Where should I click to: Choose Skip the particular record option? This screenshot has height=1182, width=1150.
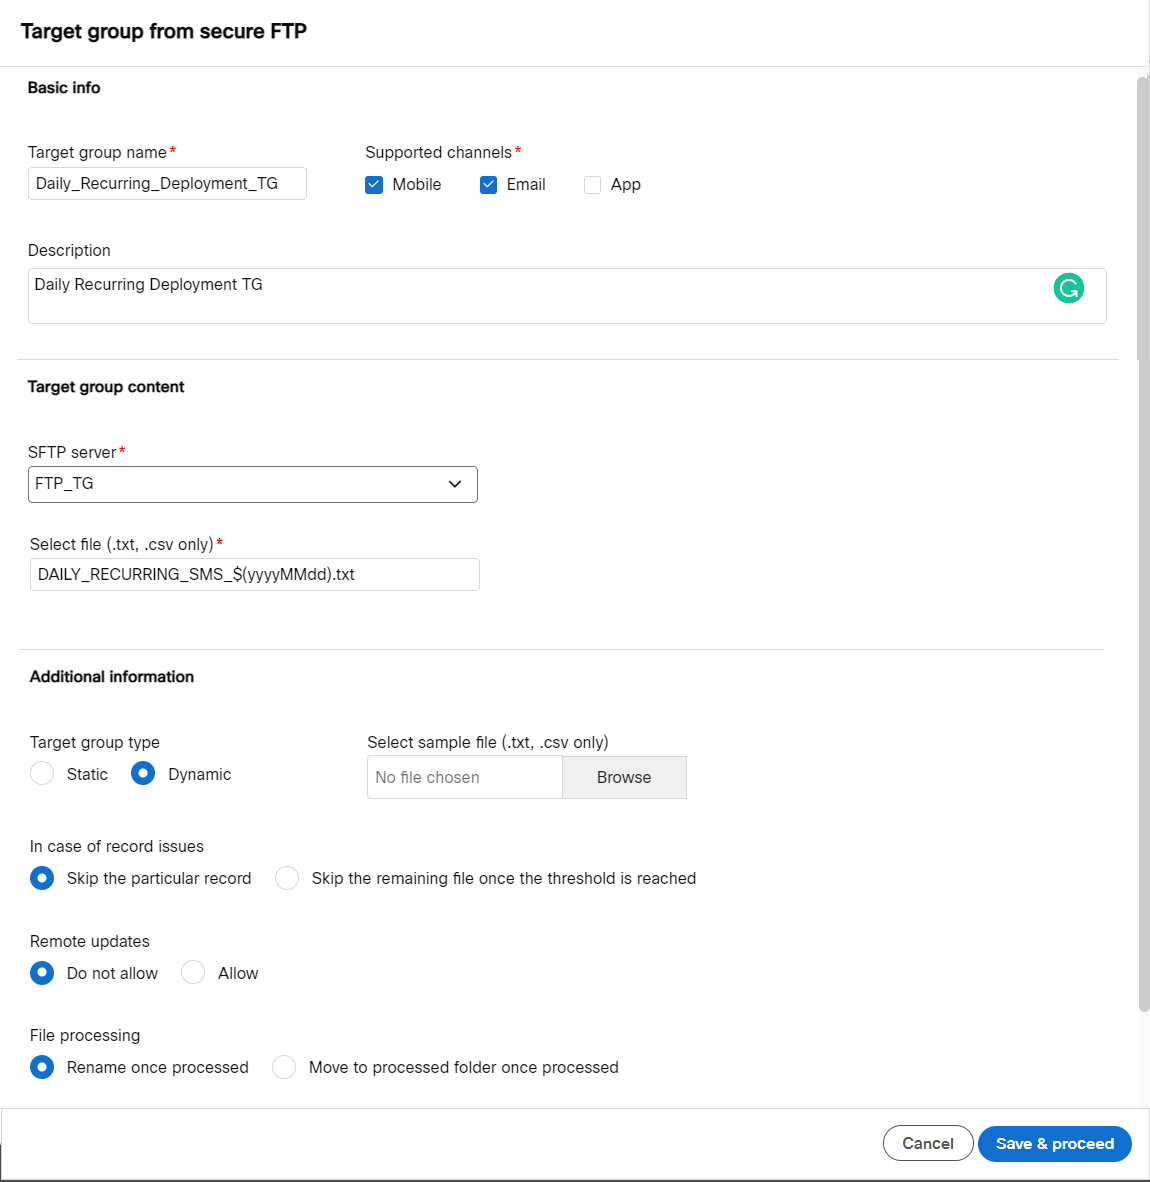[42, 878]
